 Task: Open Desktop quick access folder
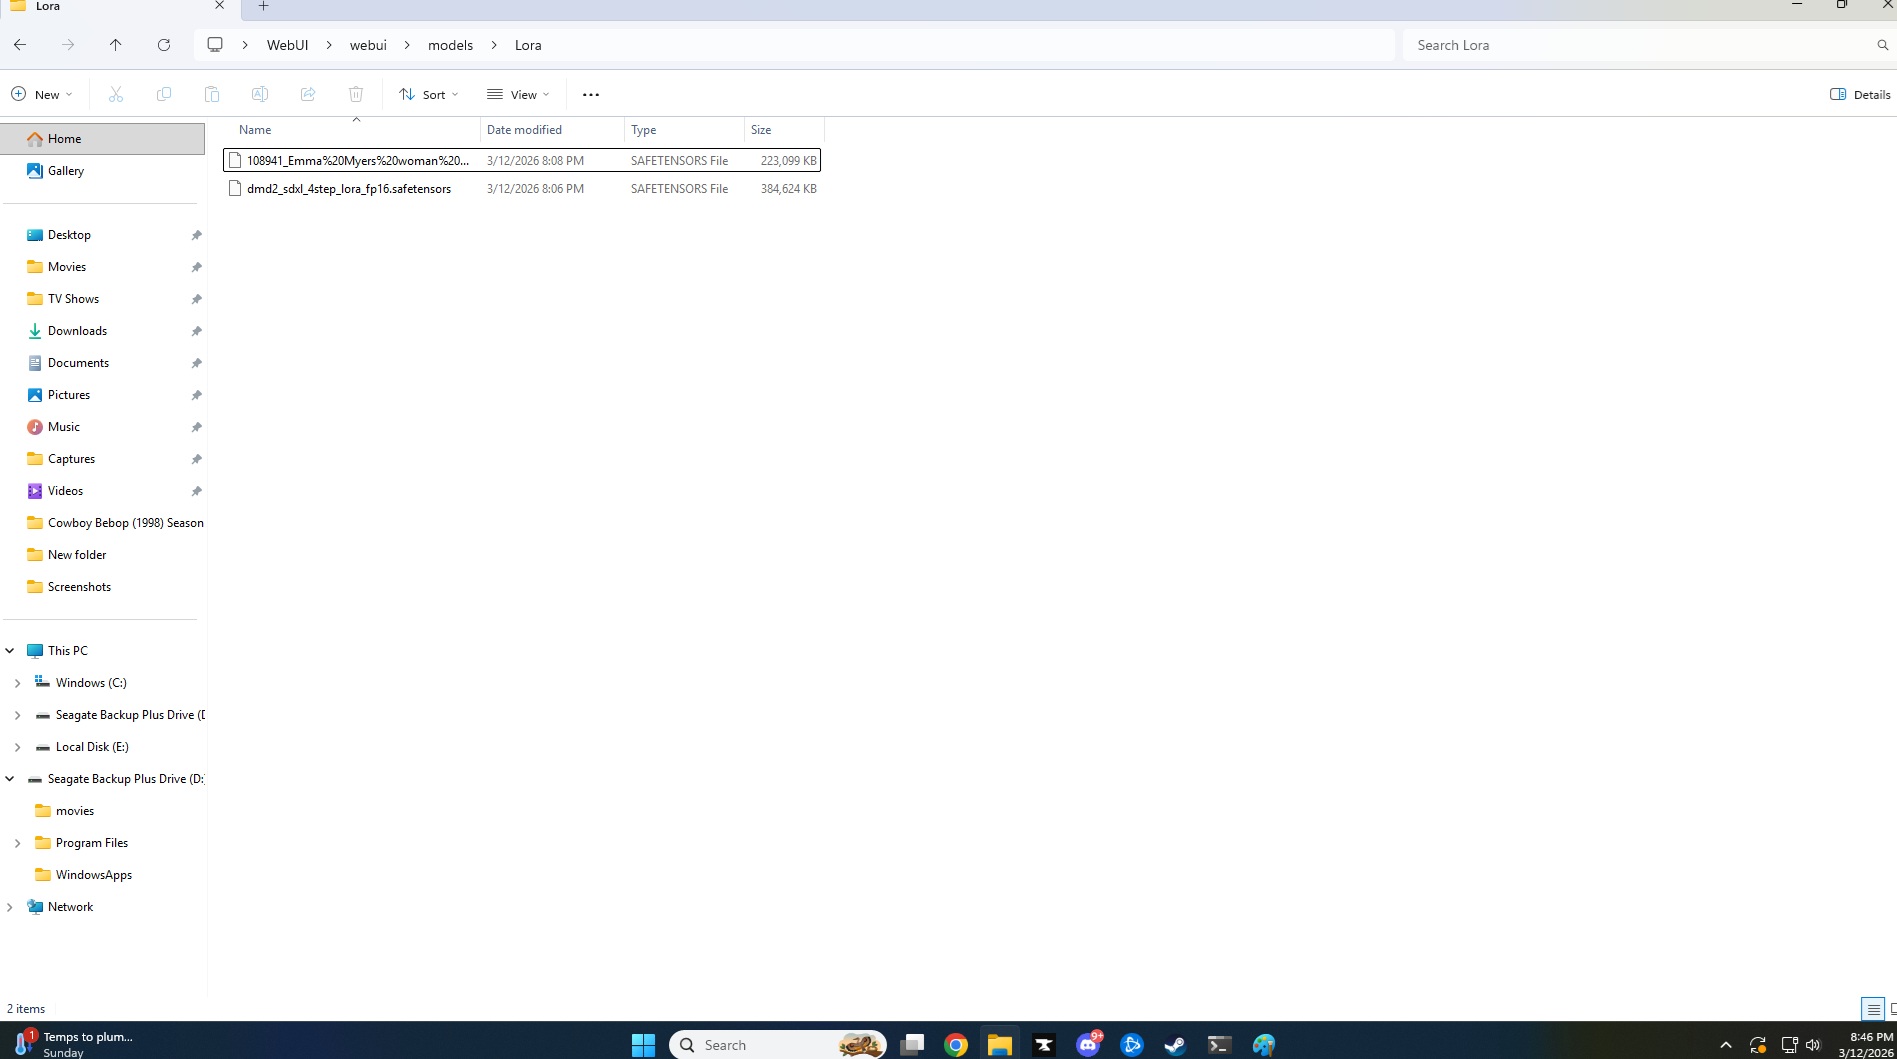[102, 235]
